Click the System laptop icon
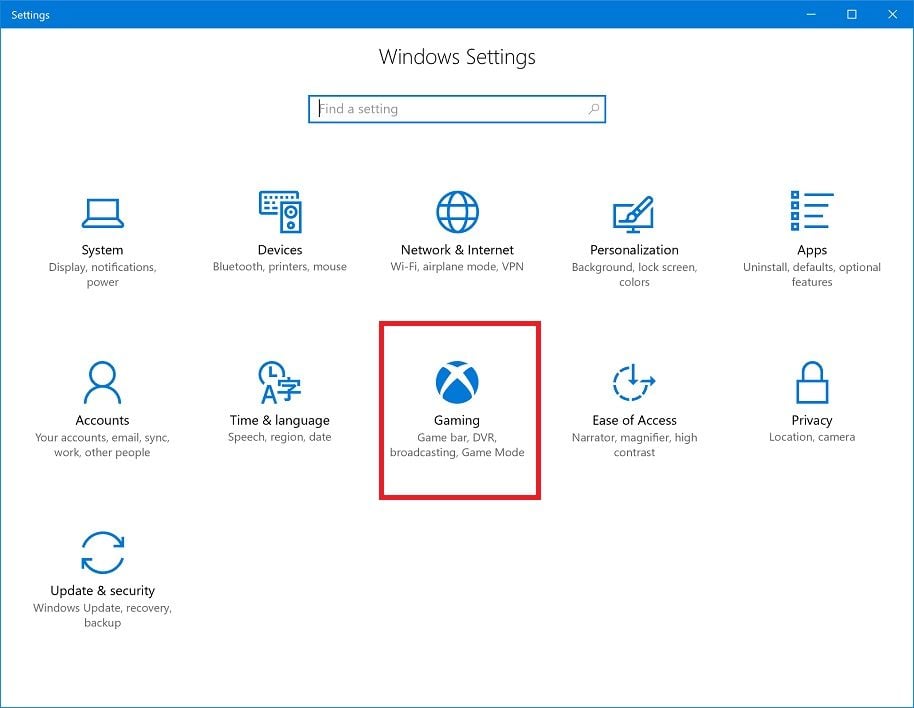Screen dimensions: 914x708 point(102,212)
